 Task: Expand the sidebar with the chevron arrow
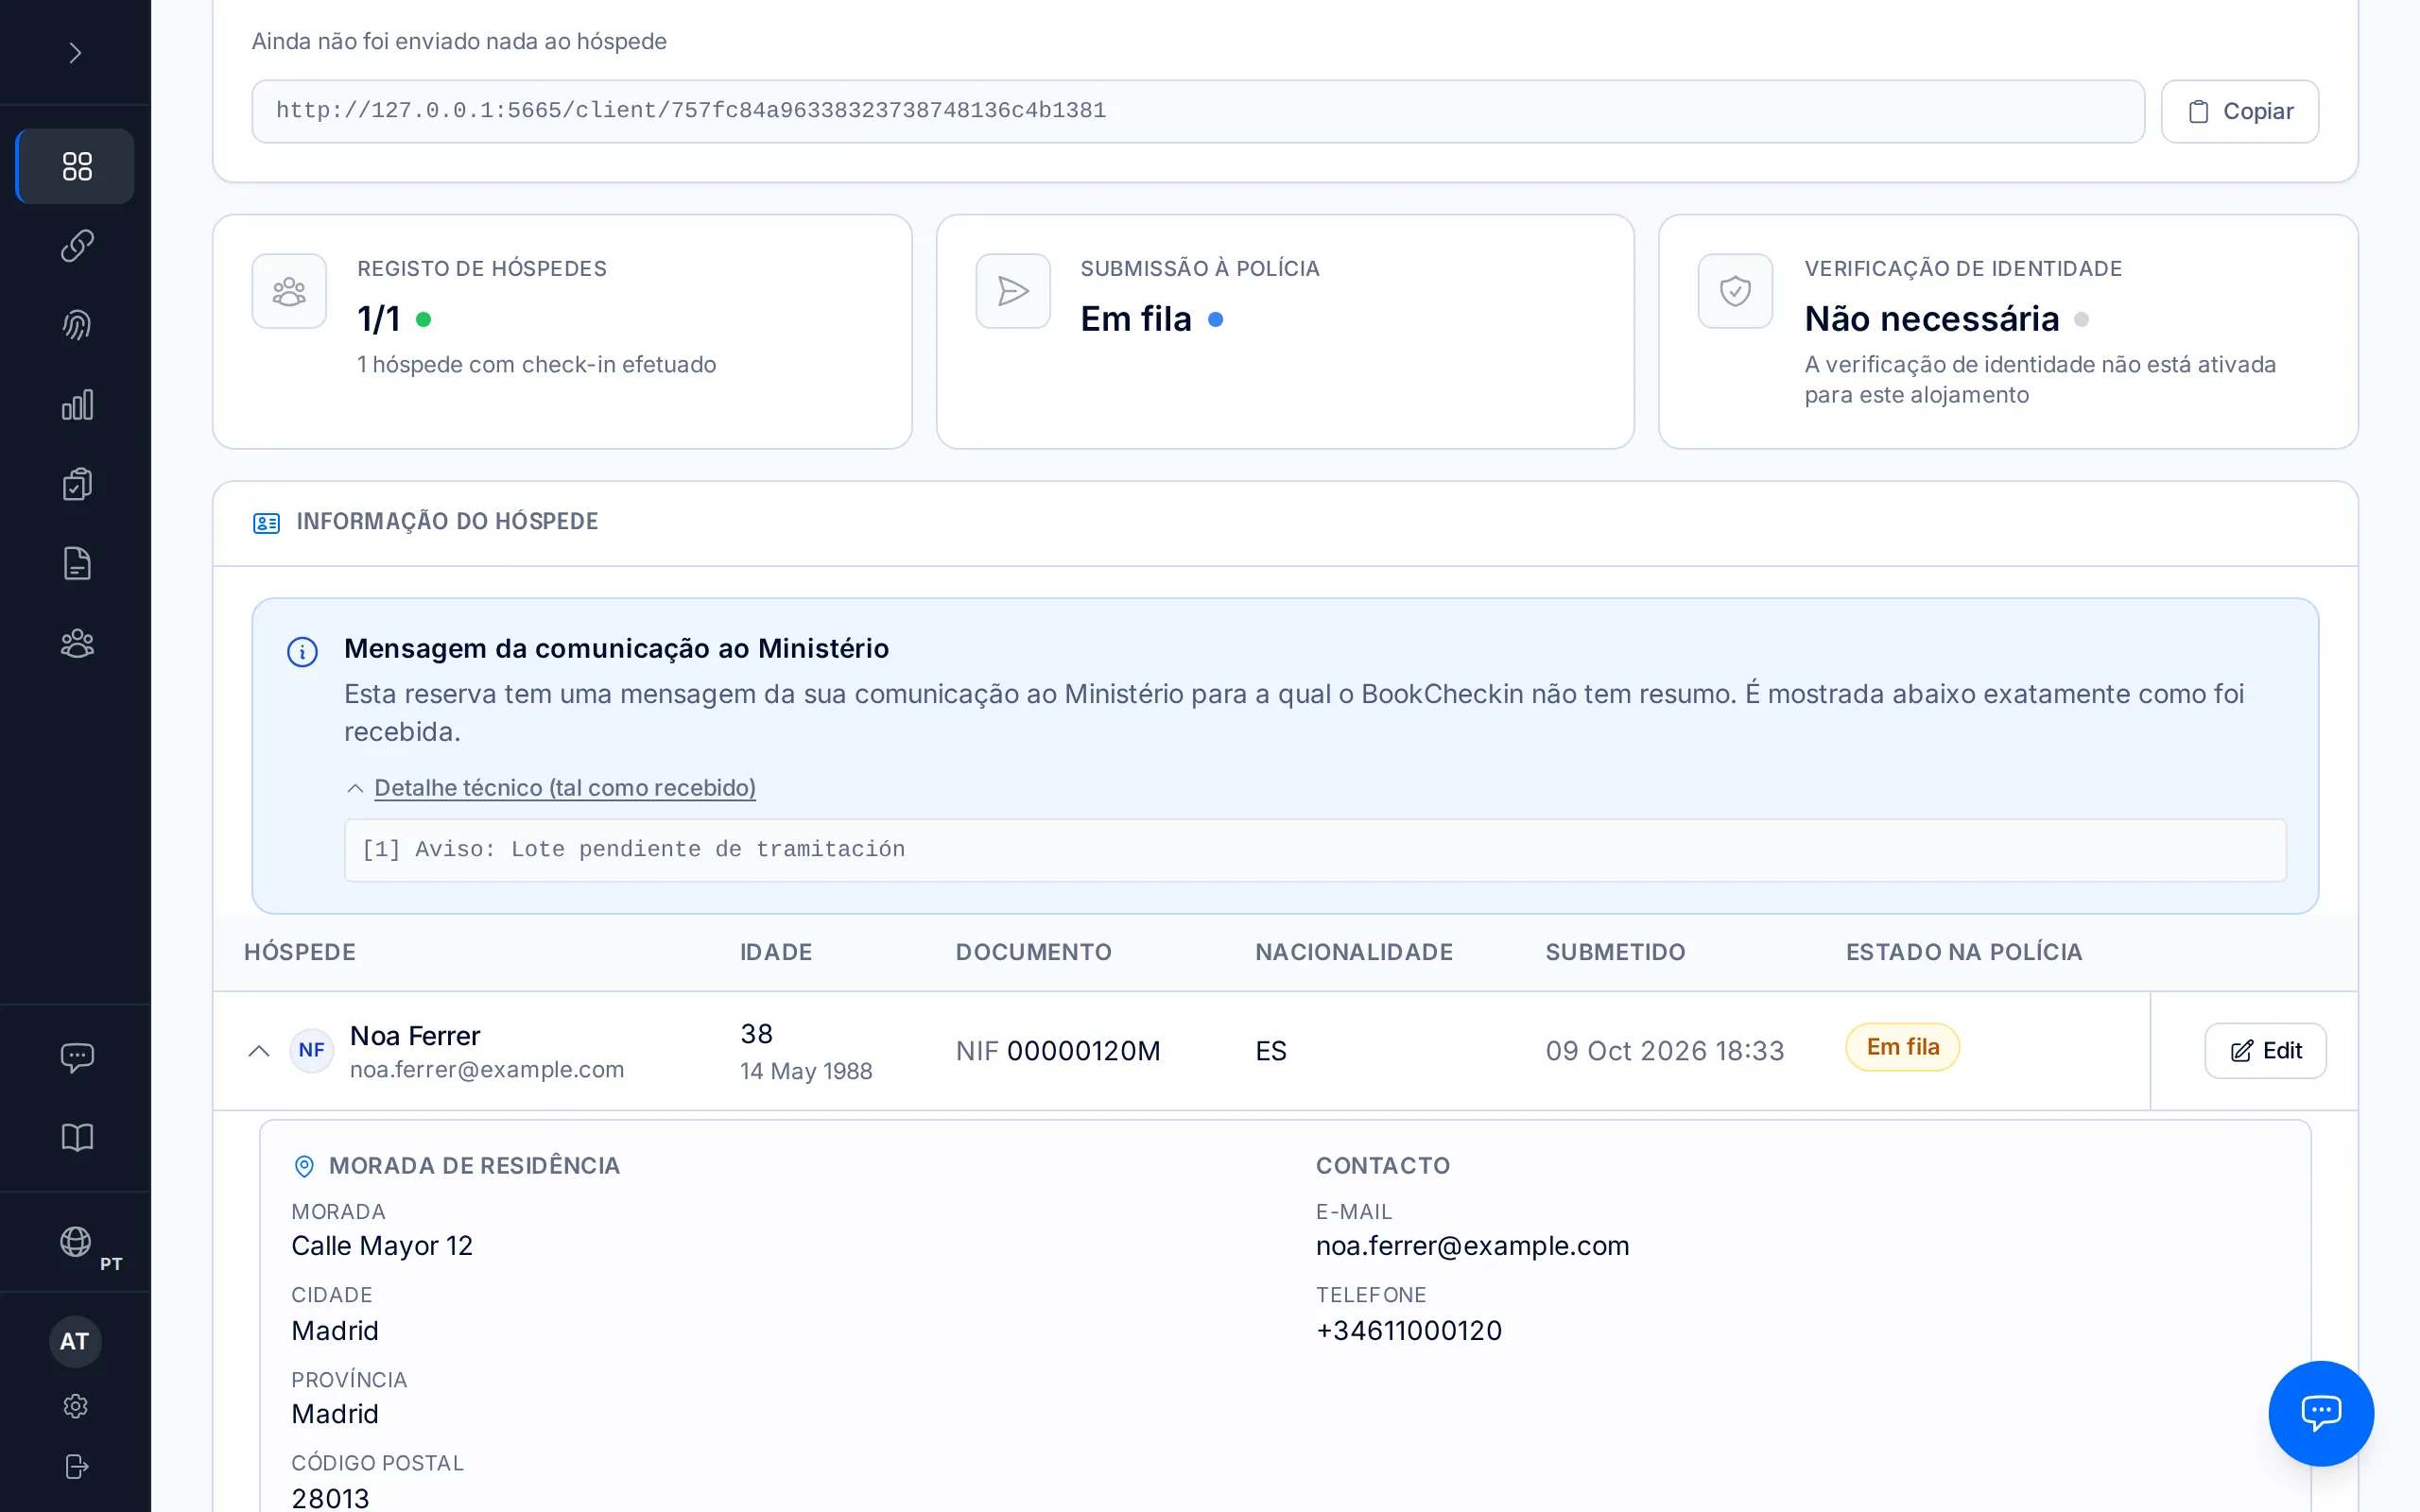75,52
